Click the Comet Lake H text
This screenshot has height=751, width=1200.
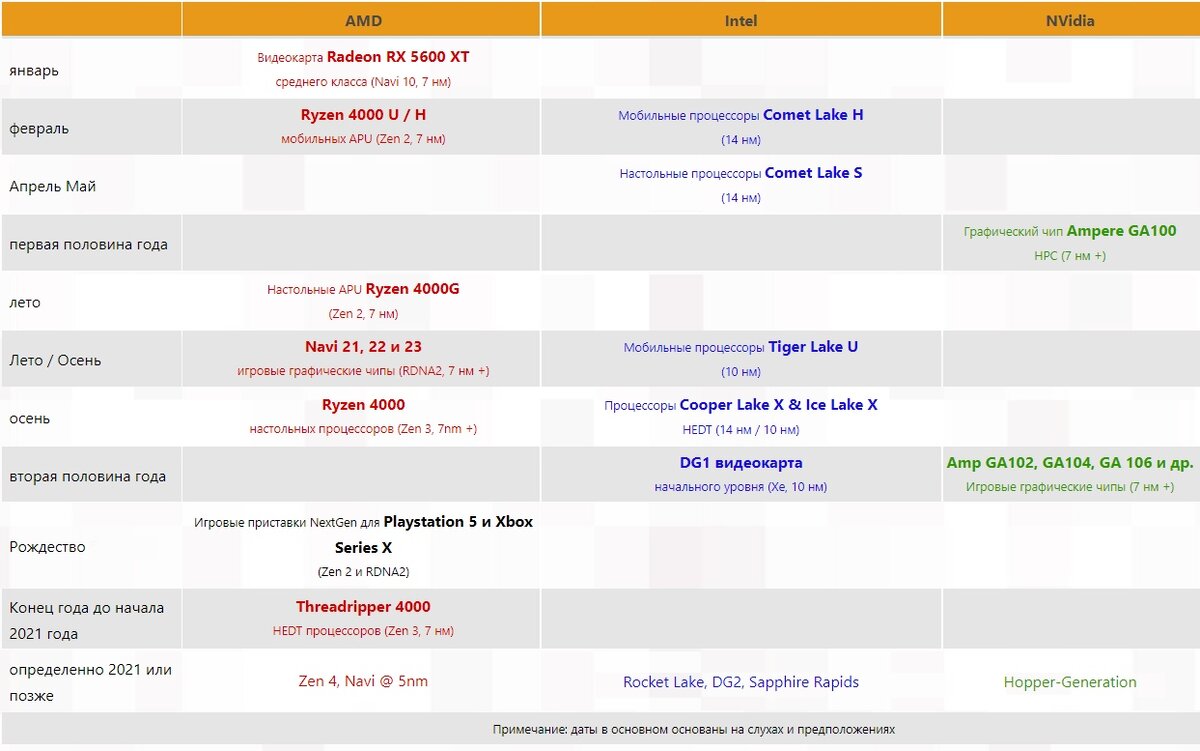(x=813, y=115)
